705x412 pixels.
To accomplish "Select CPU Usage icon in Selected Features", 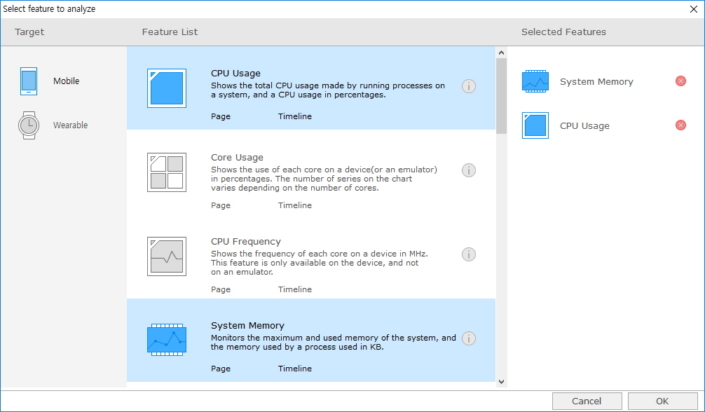I will tap(536, 126).
